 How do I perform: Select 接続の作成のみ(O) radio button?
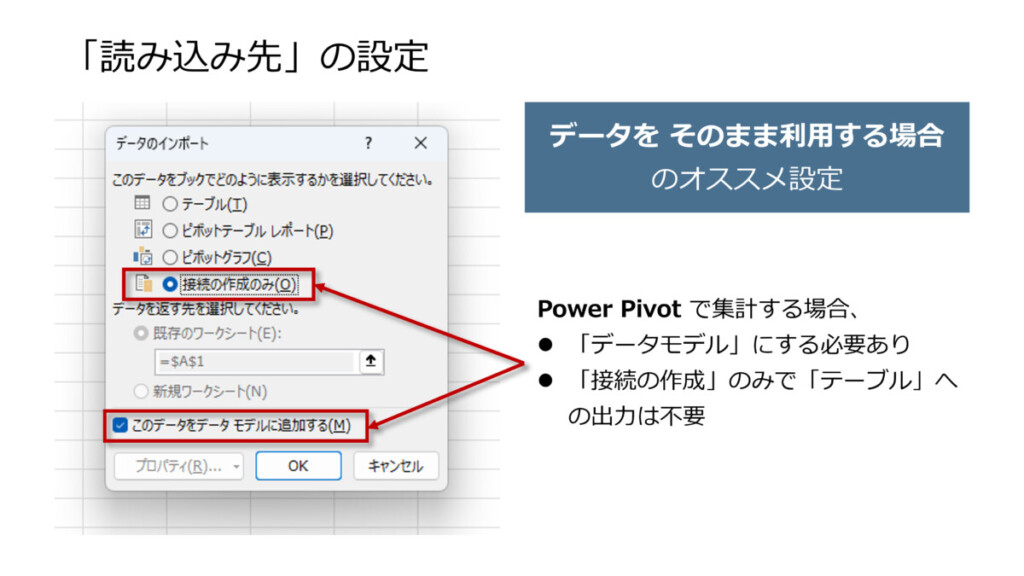click(x=170, y=284)
